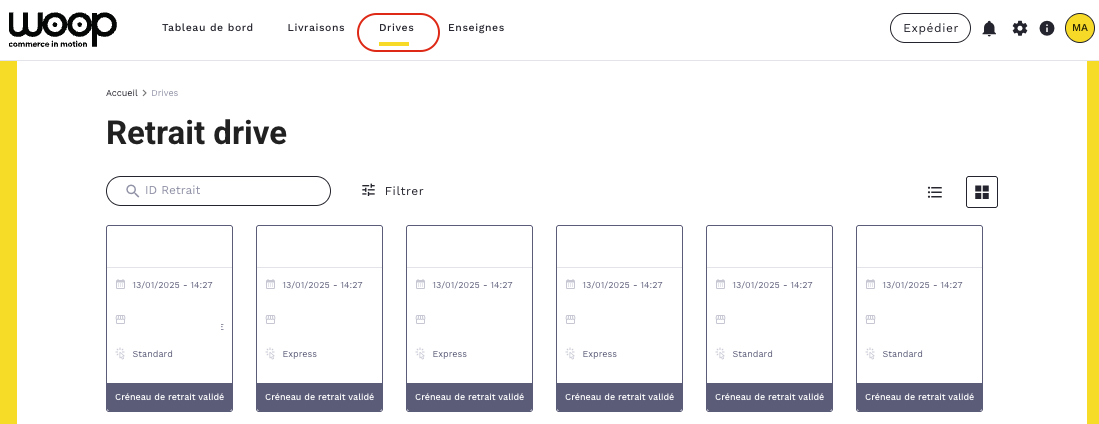The width and height of the screenshot is (1099, 424).
Task: Focus the ID Retrait search field
Action: click(230, 191)
